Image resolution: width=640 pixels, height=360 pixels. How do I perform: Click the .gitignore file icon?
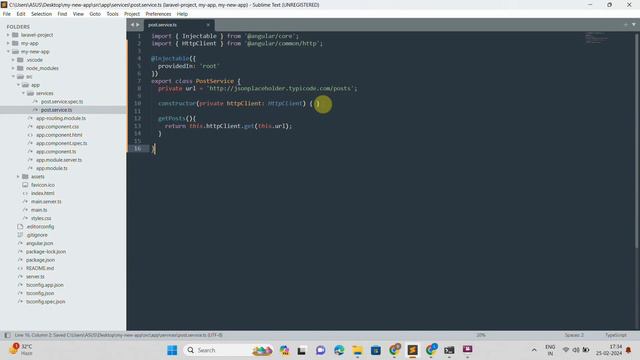20,235
